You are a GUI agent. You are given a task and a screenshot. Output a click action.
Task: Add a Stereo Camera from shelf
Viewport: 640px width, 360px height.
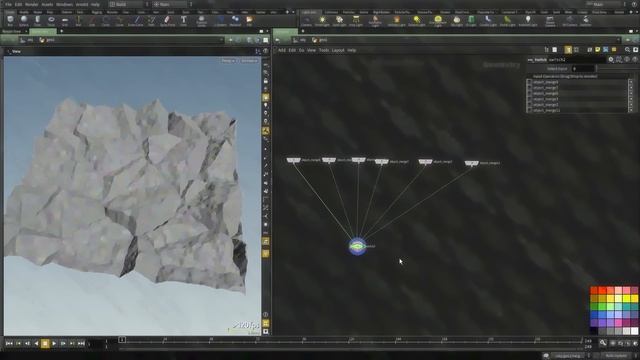point(550,21)
